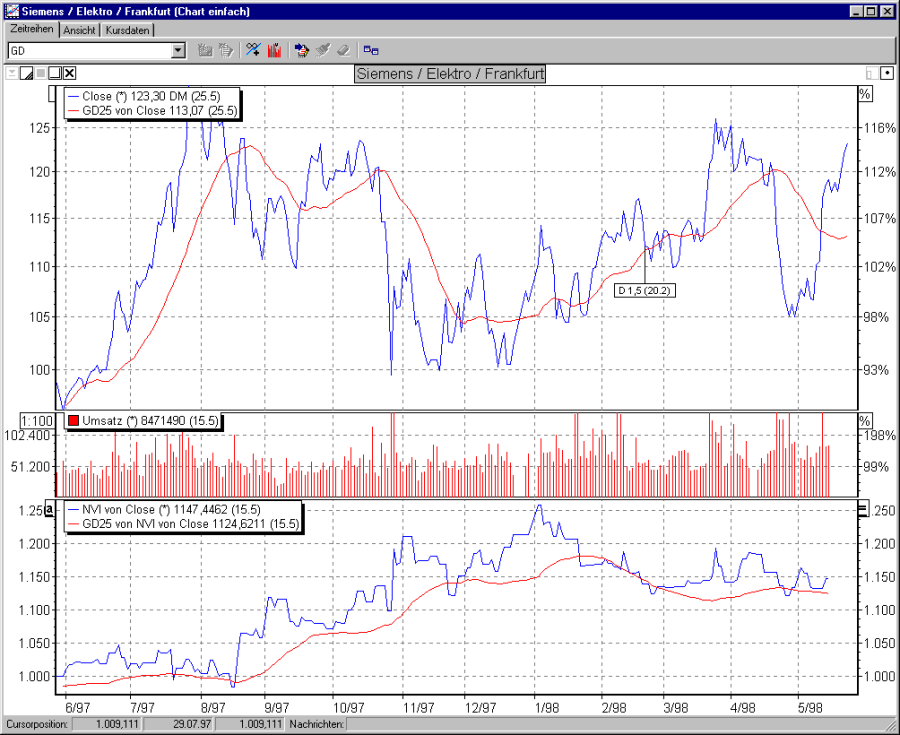The width and height of the screenshot is (900, 735).
Task: Toggle the gradient fill square above the chart
Action: [x=27, y=73]
